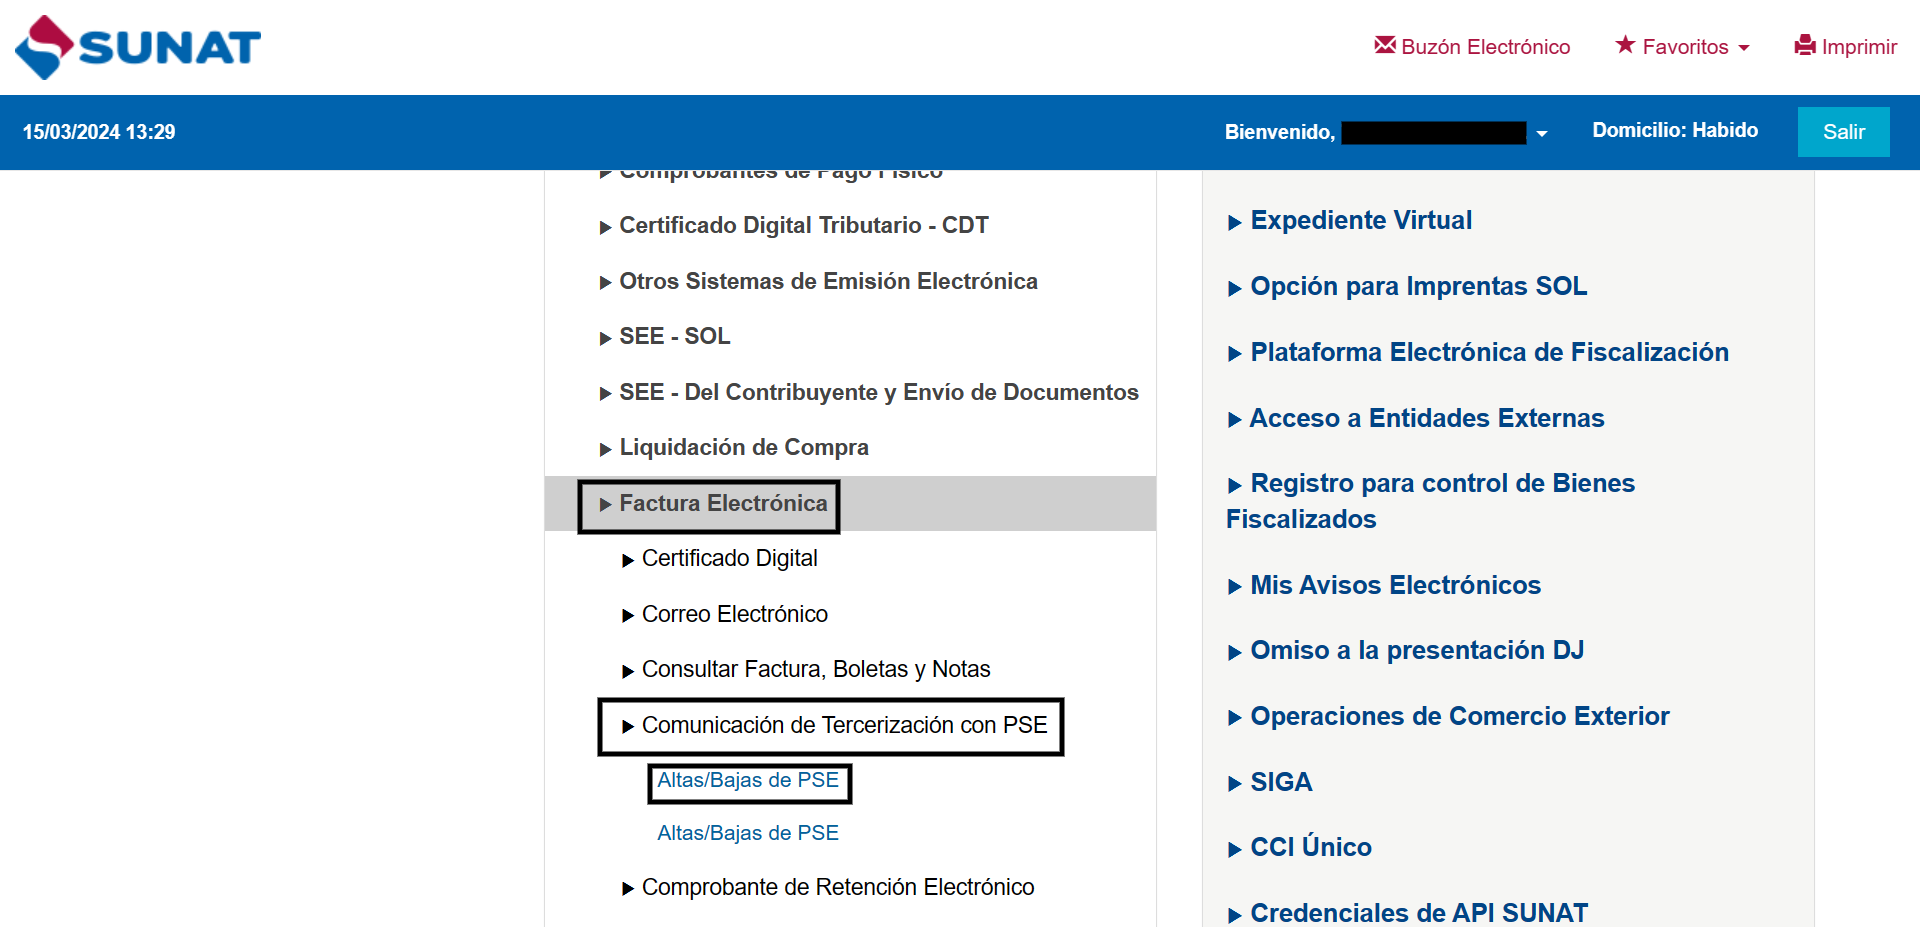Click the Salir button
Viewport: 1920px width, 927px height.
tap(1843, 132)
